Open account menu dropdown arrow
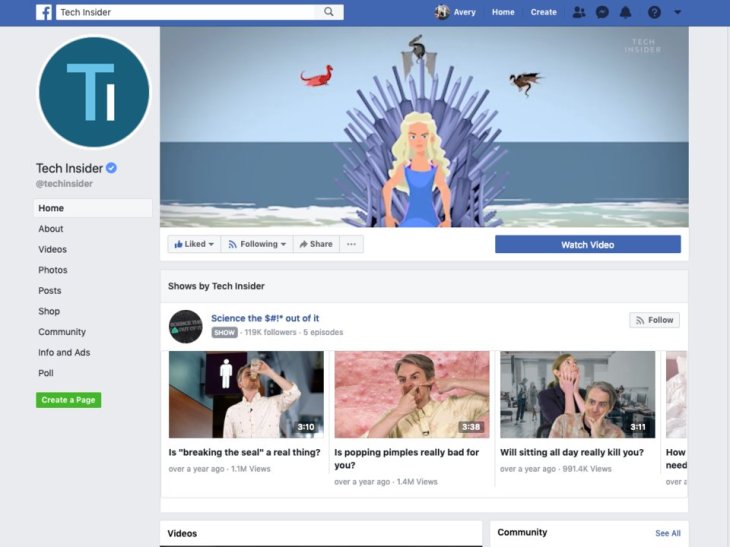The height and width of the screenshot is (547, 730). 678,12
